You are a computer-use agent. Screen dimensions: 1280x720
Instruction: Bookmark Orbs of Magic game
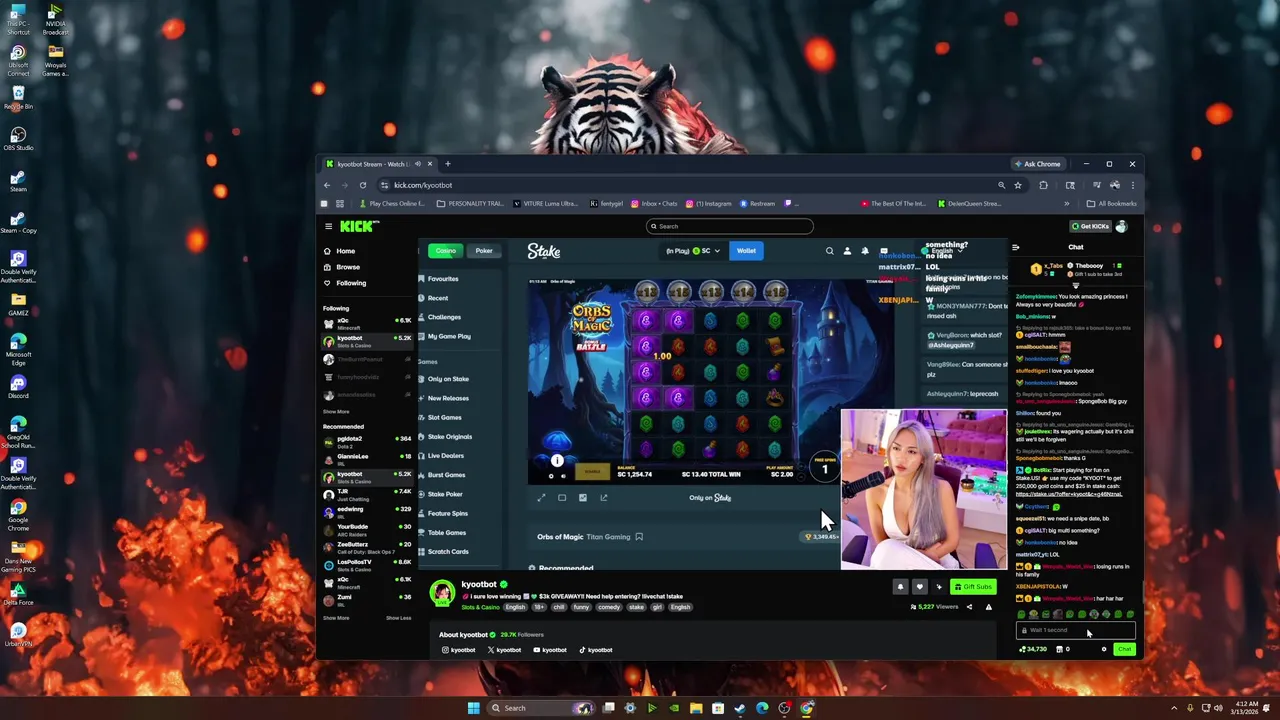click(639, 537)
